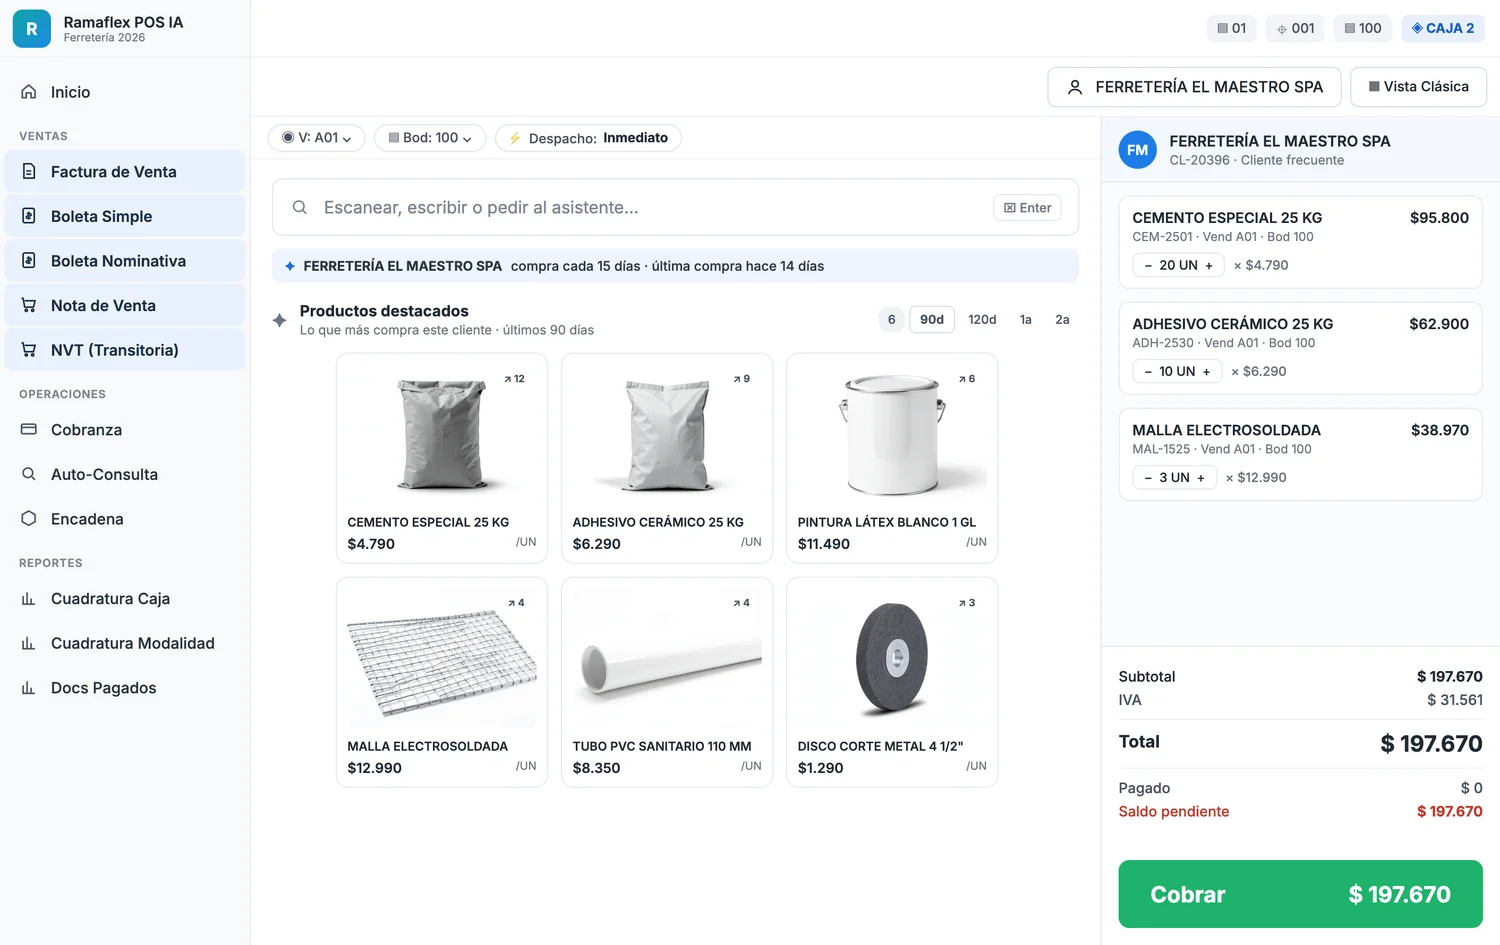Open the Despacho Inmediato selector

pyautogui.click(x=588, y=138)
